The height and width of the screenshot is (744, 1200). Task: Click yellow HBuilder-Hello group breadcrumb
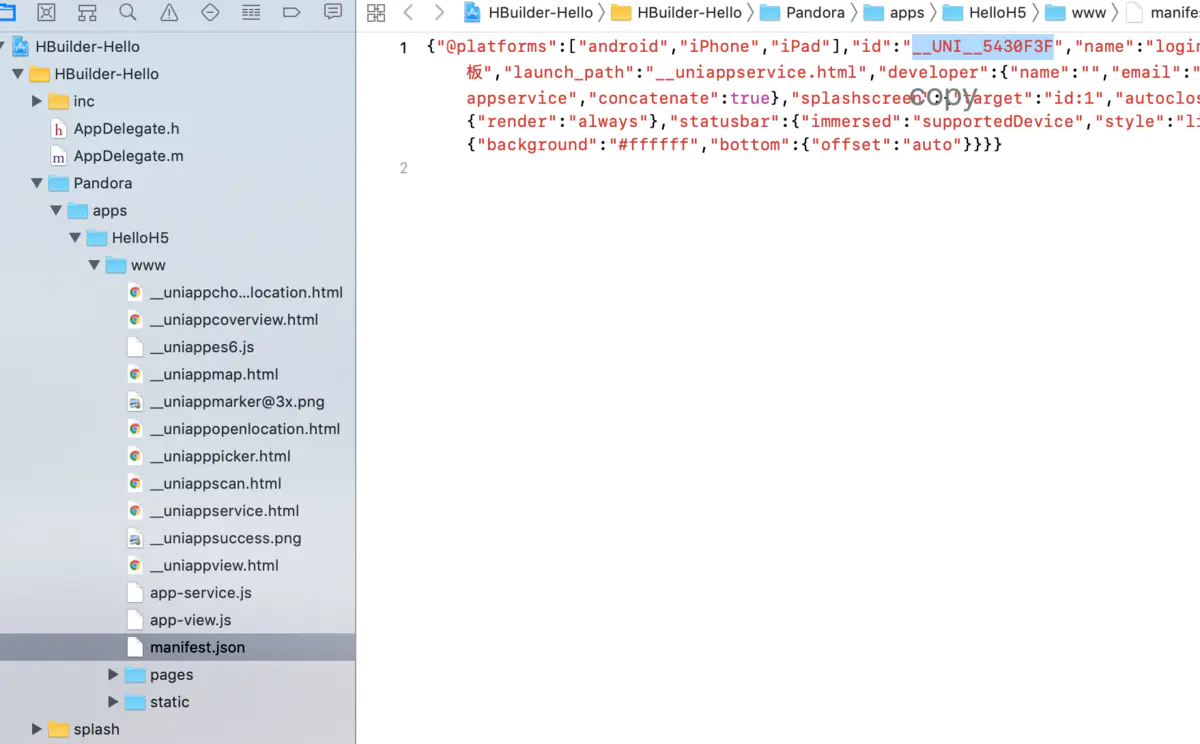(677, 13)
